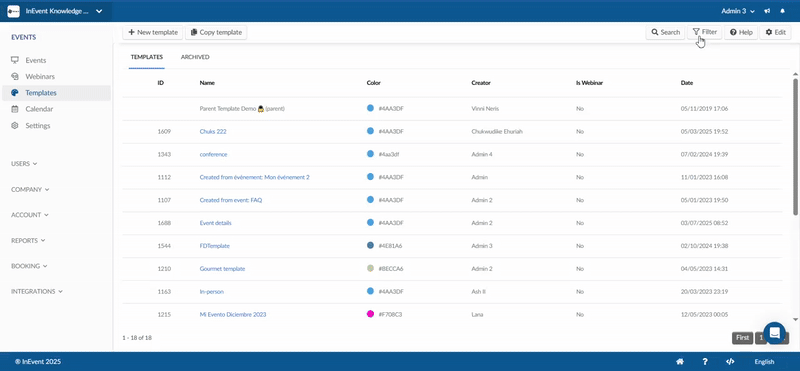Expand the Integrations section
Screen dimensions: 800x371
pyautogui.click(x=37, y=291)
